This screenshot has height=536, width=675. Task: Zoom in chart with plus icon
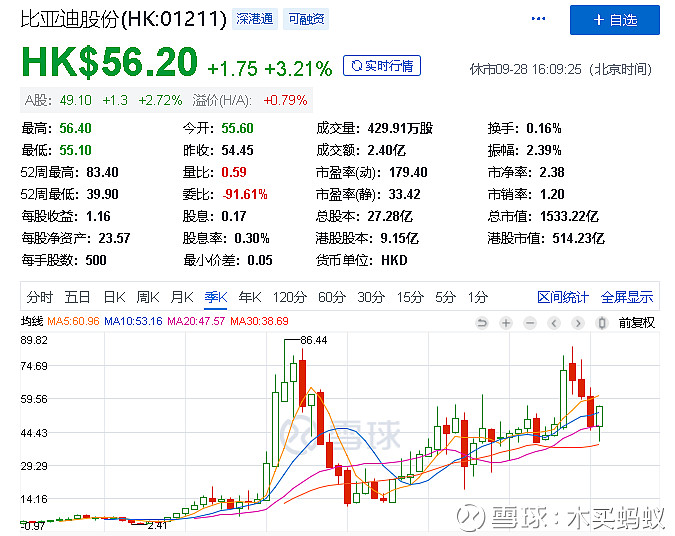[x=506, y=322]
